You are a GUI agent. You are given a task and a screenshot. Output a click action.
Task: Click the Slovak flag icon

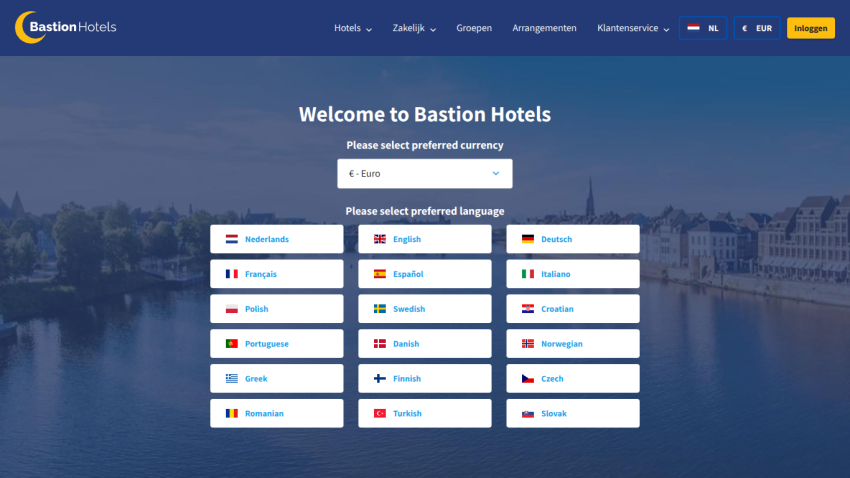point(527,414)
